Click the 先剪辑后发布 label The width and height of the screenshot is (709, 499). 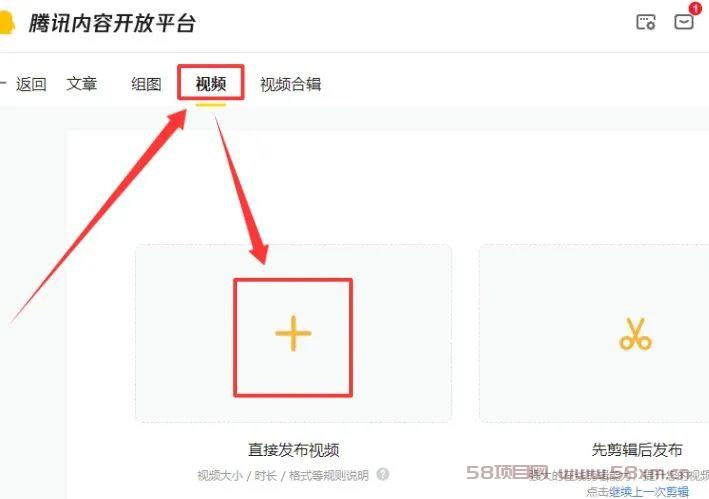tap(637, 450)
